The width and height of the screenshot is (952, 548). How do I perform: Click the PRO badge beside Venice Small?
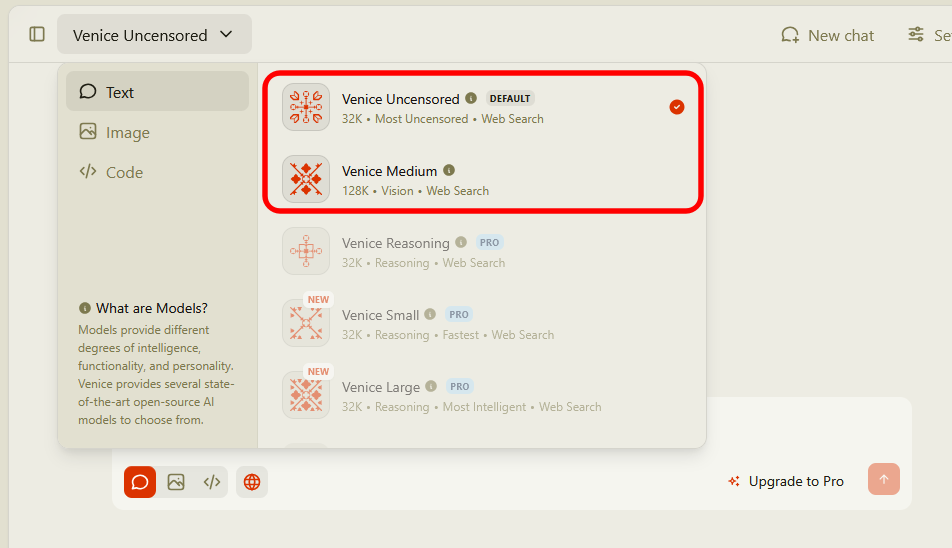459,314
